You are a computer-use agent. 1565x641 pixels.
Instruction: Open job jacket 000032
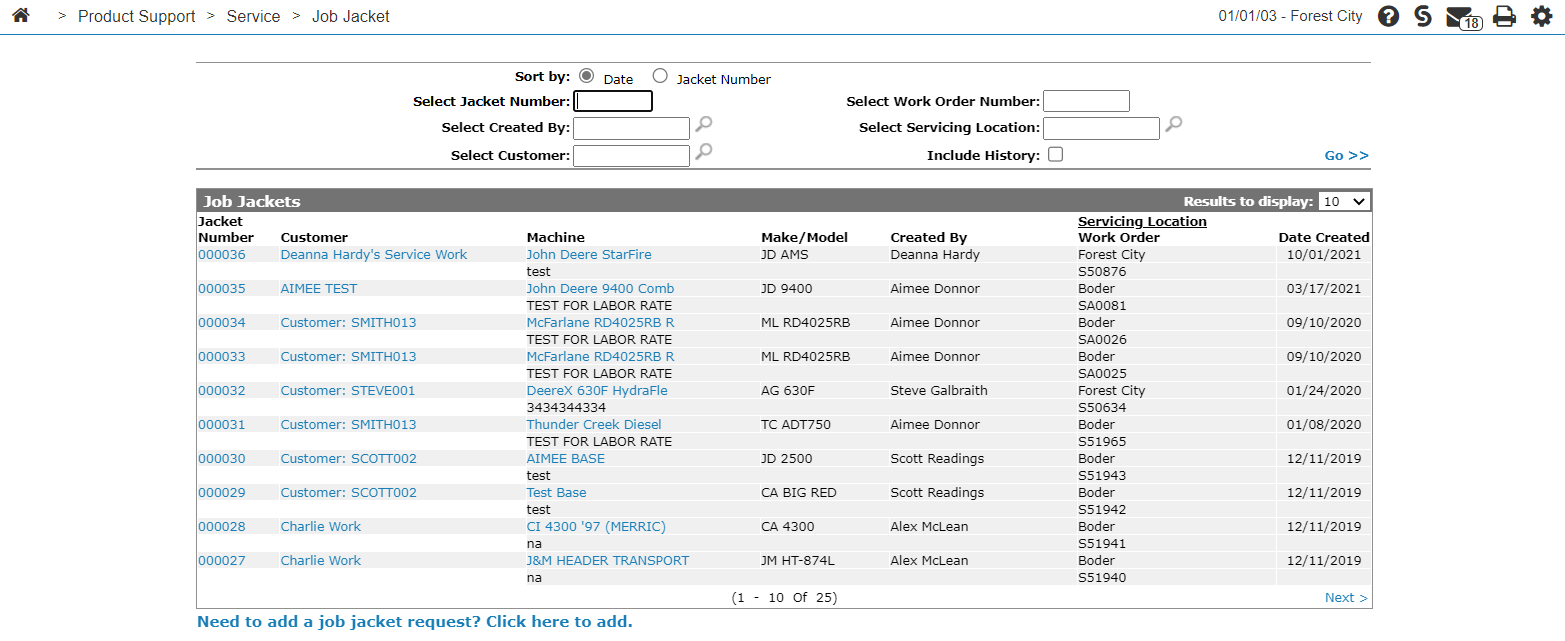pyautogui.click(x=221, y=391)
